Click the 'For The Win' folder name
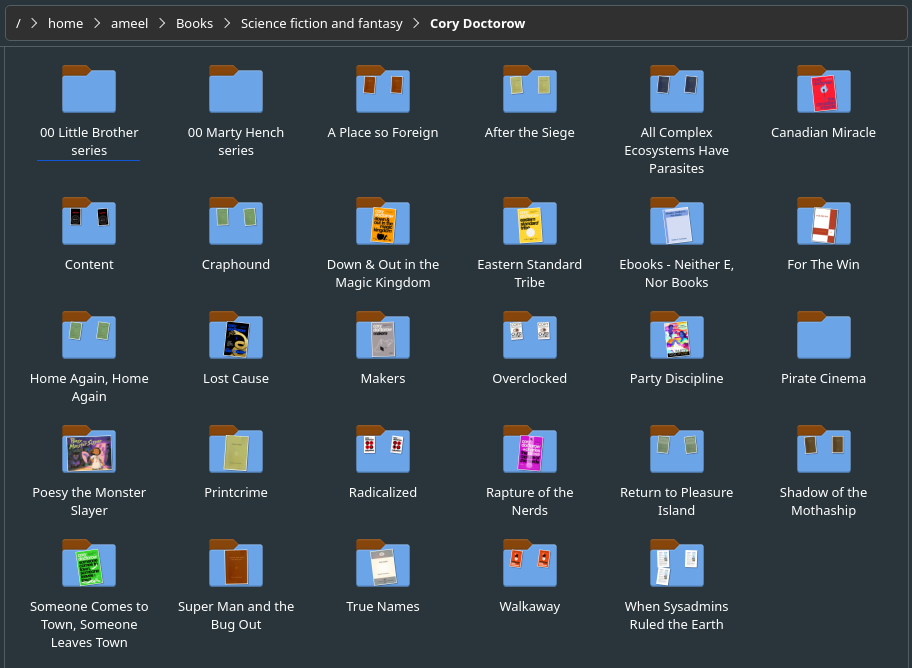 [824, 264]
